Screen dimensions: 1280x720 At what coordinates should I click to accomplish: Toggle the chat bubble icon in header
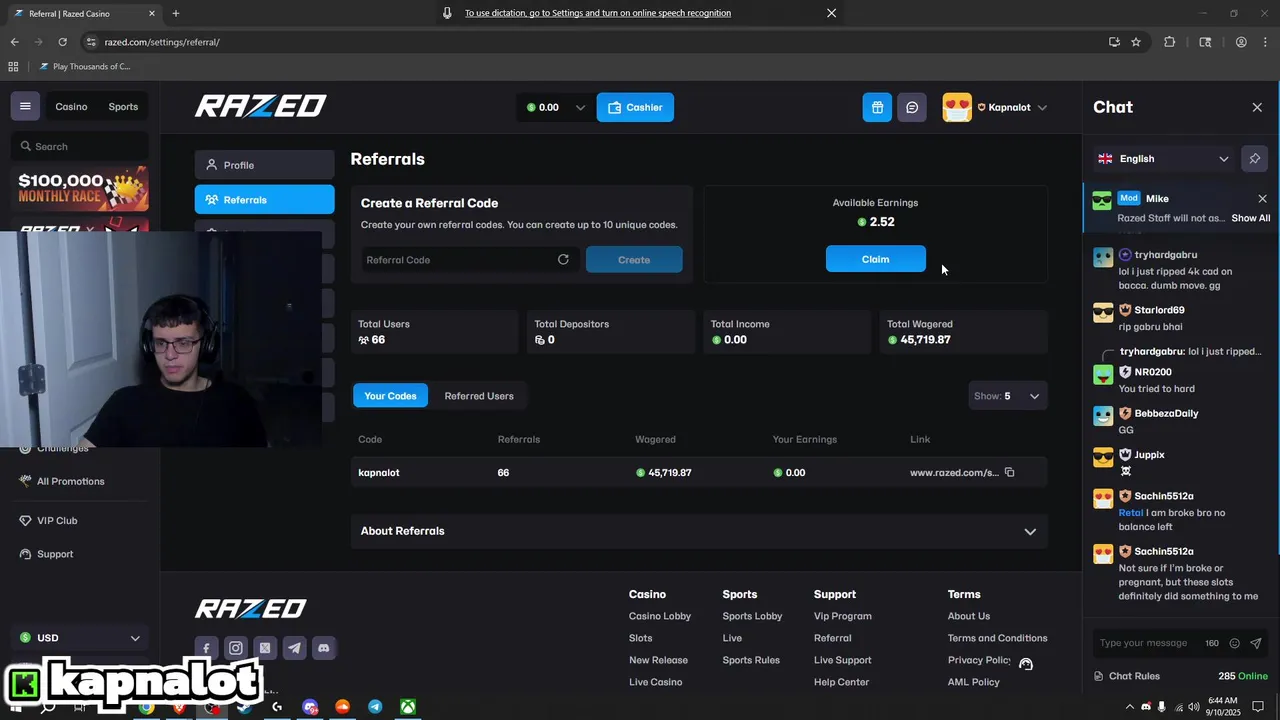tap(912, 107)
